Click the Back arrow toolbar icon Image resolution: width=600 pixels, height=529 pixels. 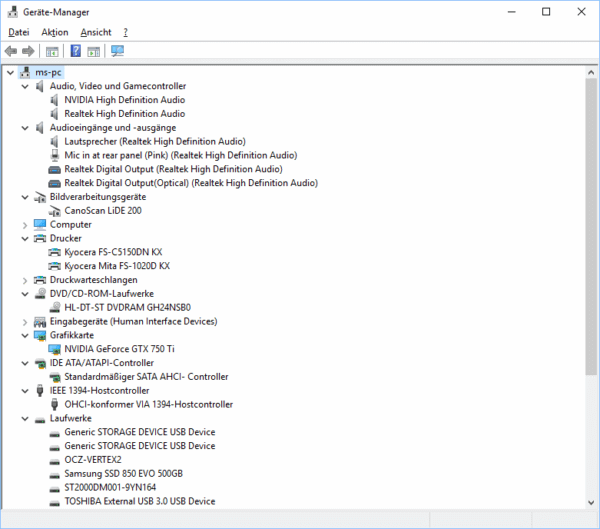[x=11, y=51]
